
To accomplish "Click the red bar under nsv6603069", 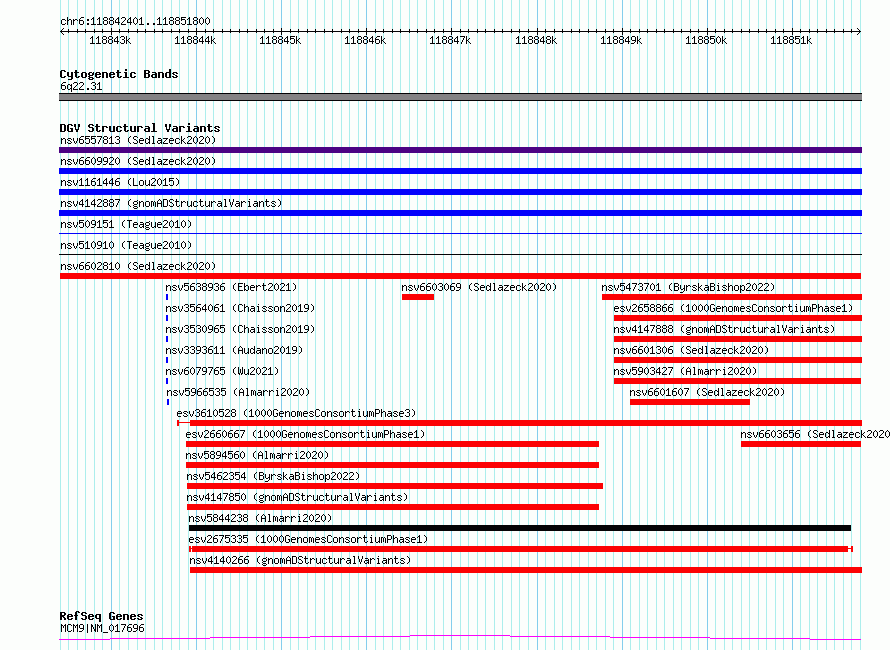I will [x=418, y=297].
